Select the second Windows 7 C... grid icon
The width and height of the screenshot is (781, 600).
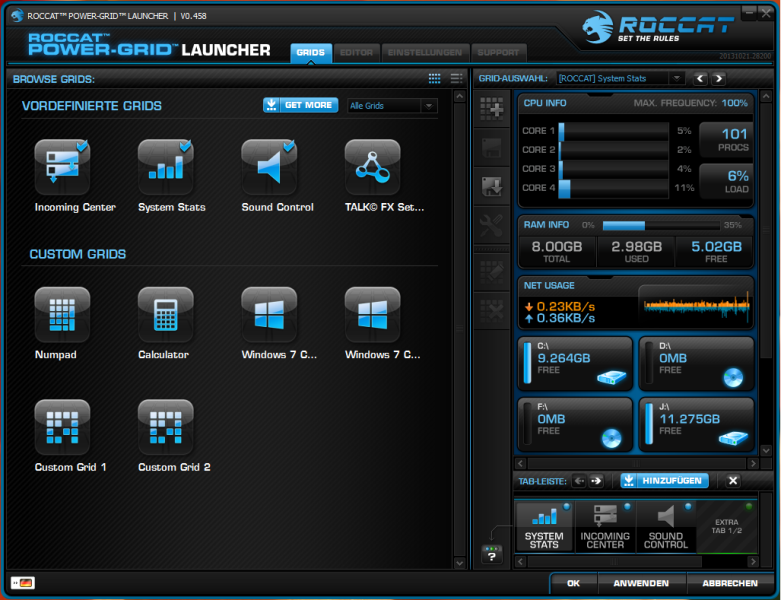[x=373, y=315]
